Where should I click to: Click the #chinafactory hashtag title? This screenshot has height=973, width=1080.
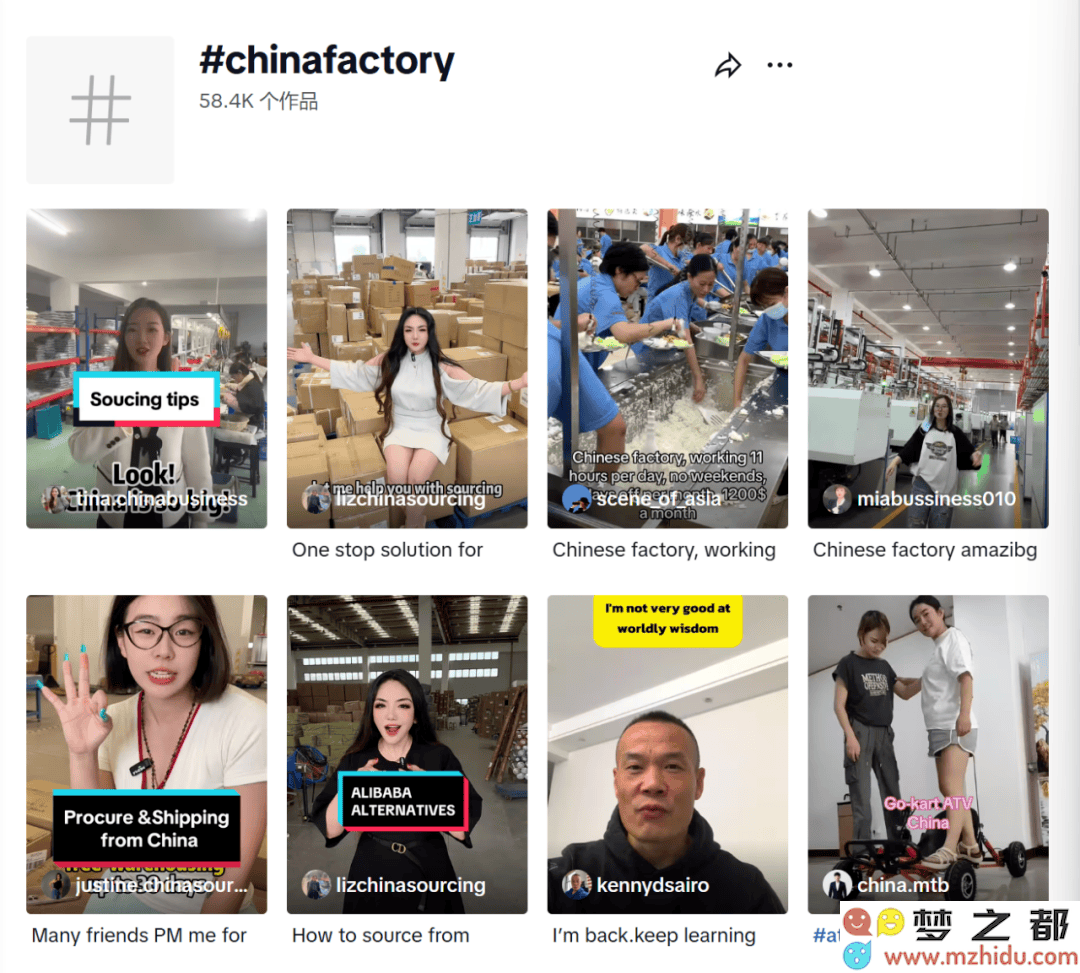click(x=326, y=61)
